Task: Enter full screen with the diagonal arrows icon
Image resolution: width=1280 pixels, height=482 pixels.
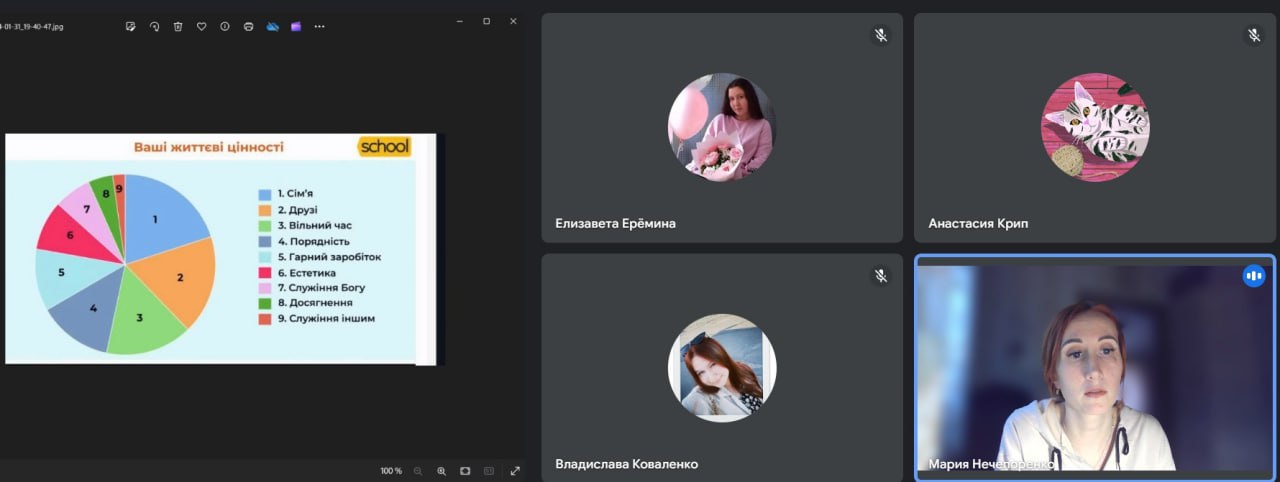Action: 515,471
